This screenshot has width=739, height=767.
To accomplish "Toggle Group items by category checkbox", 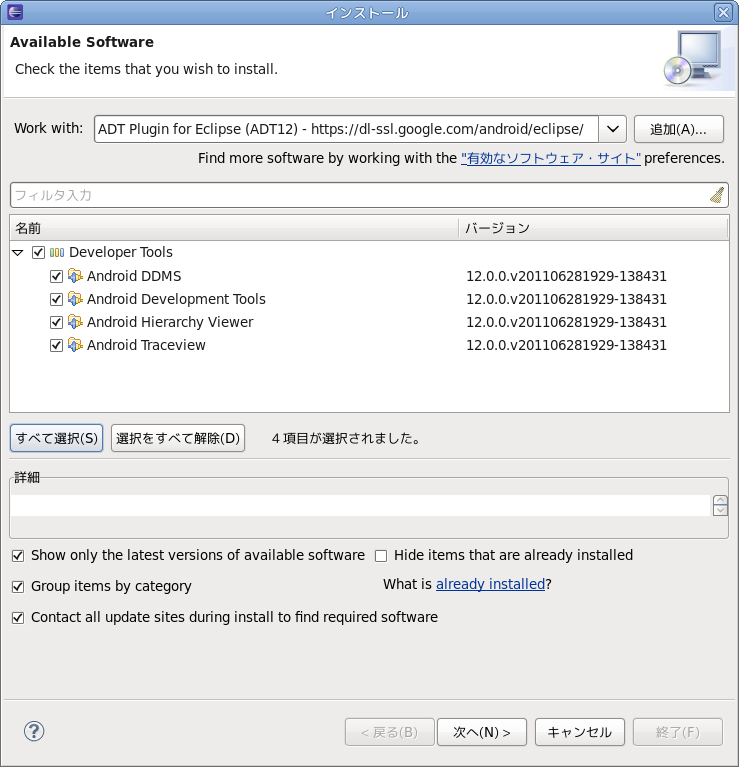I will click(x=18, y=587).
